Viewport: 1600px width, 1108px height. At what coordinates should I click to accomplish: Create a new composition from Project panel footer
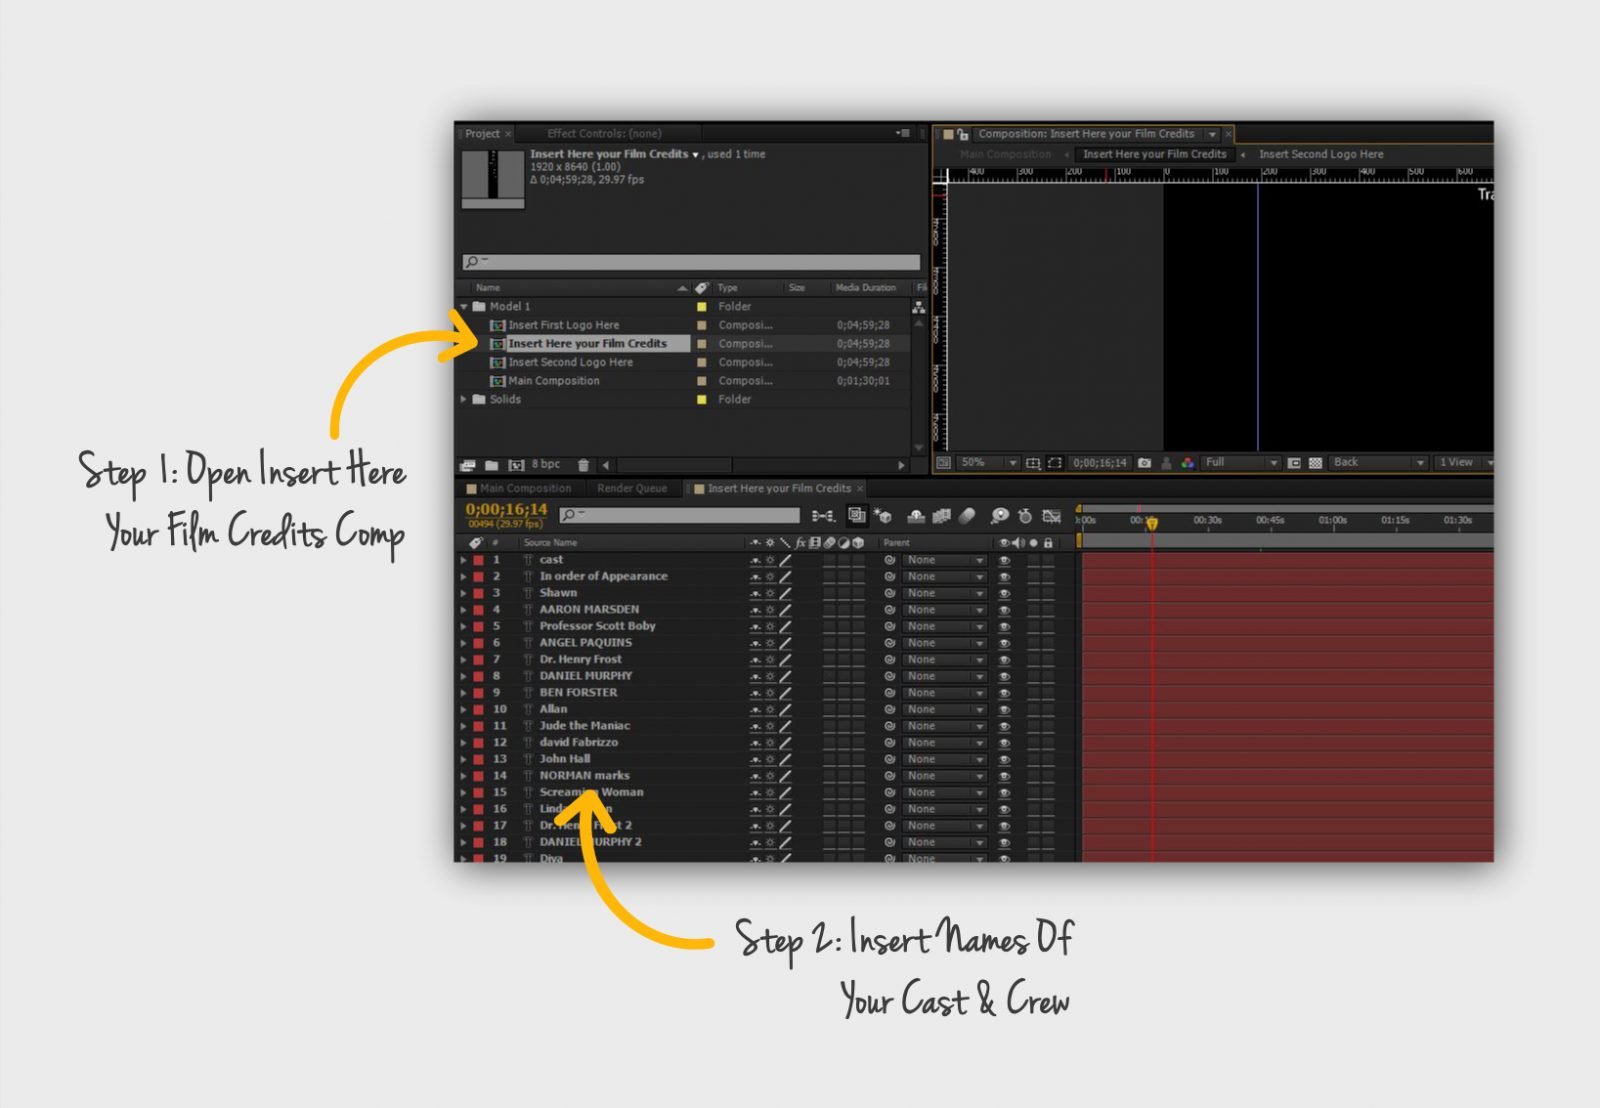tap(517, 465)
